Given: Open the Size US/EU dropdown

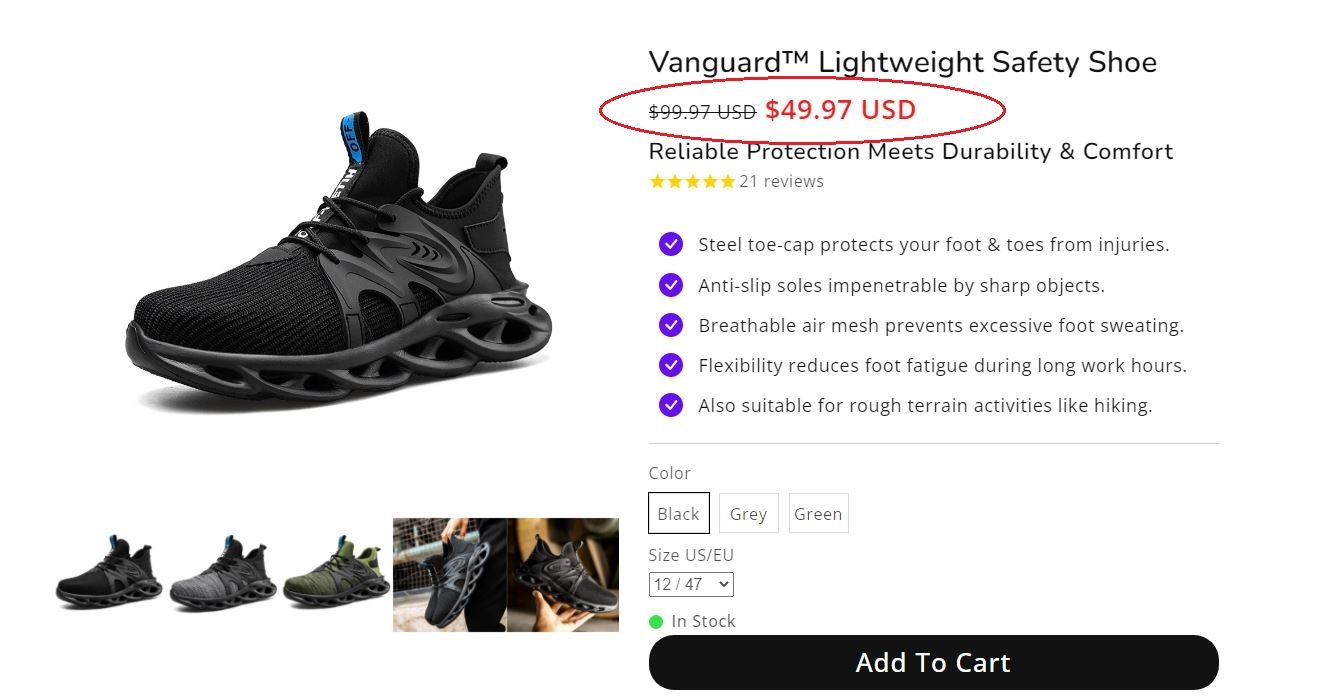Looking at the screenshot, I should [x=691, y=584].
